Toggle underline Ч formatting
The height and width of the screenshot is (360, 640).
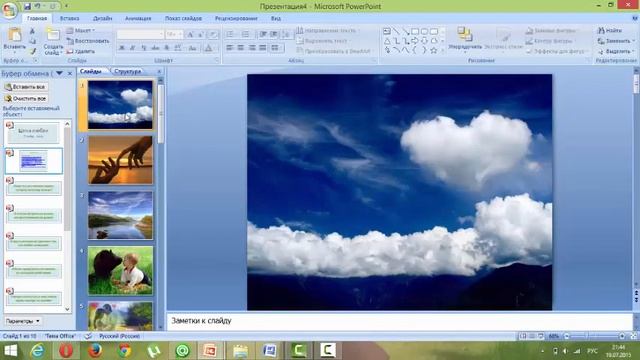[x=144, y=48]
